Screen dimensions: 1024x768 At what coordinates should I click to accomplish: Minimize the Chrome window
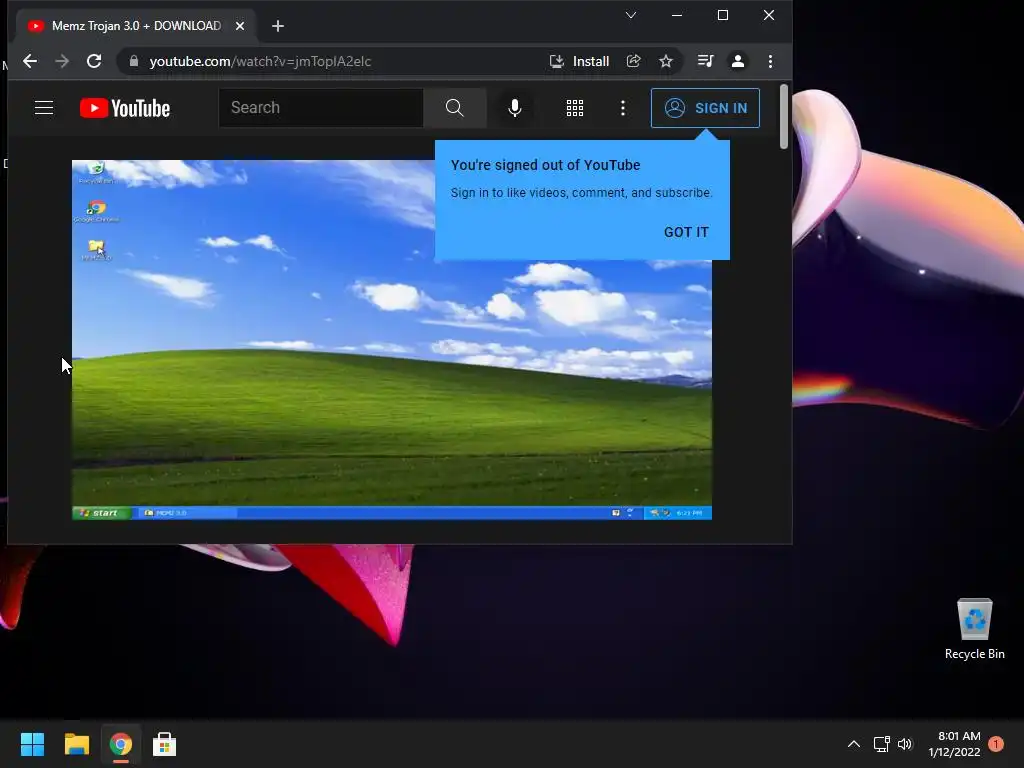(x=677, y=15)
